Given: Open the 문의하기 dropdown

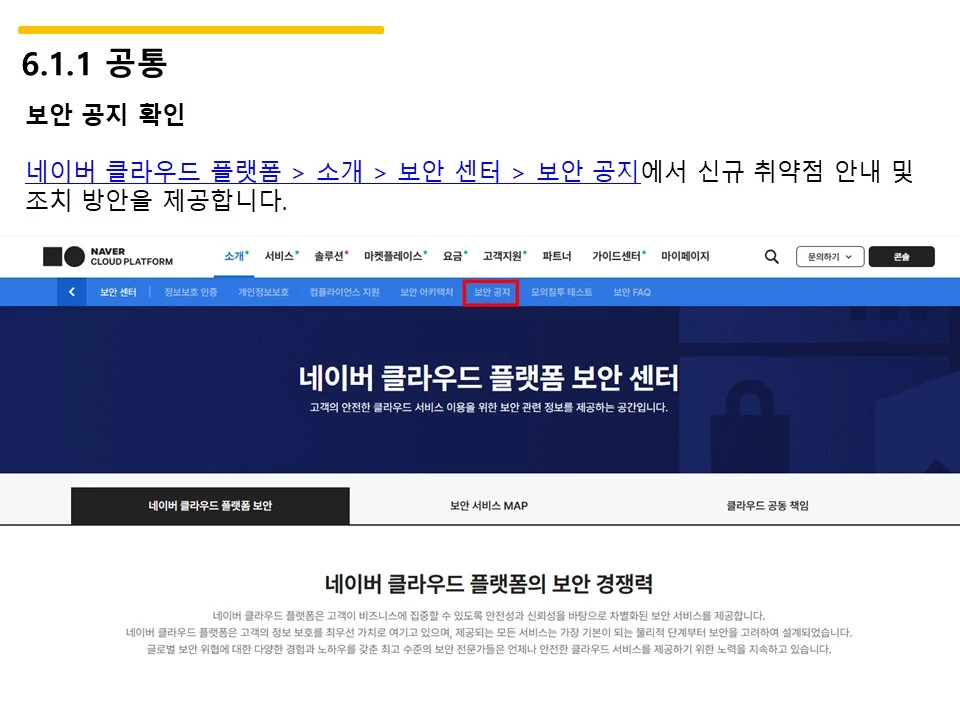Looking at the screenshot, I should pos(831,256).
